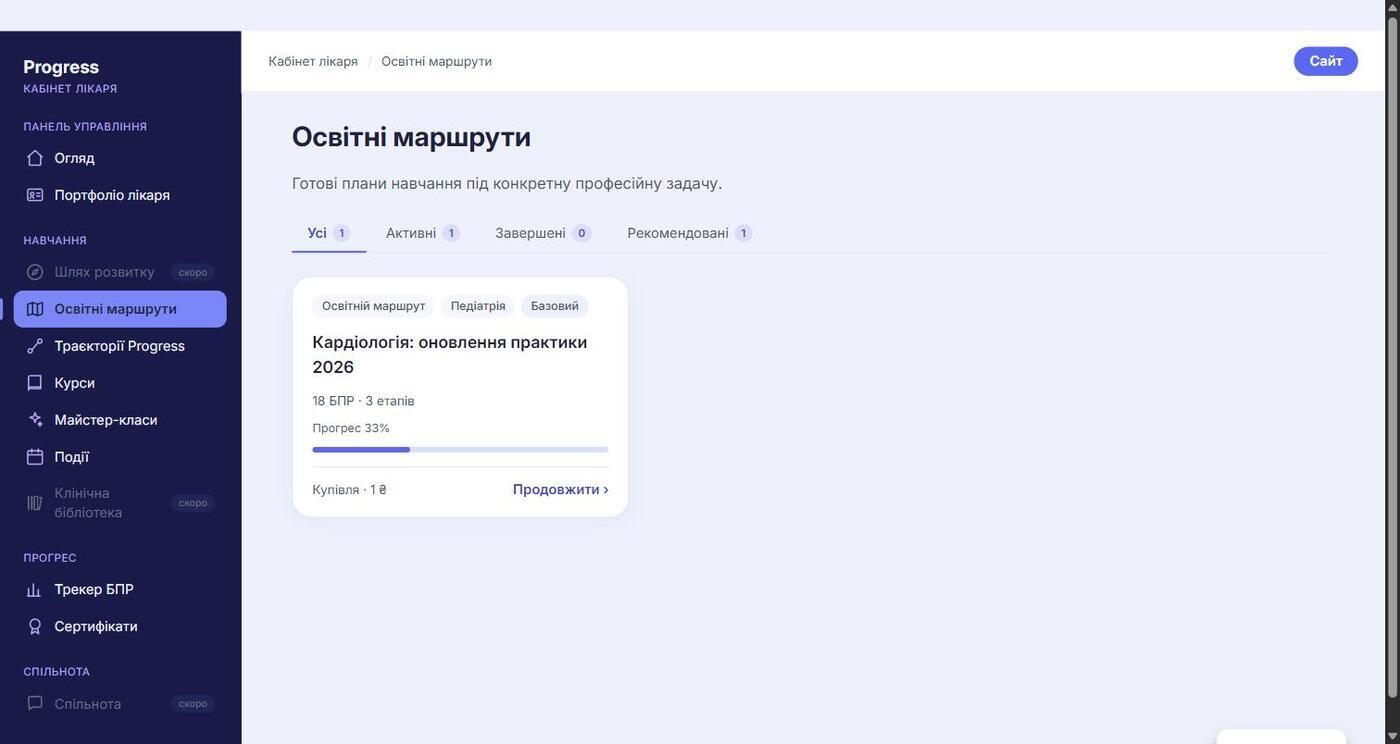Viewport: 1400px width, 744px height.
Task: Open the Рекомендовані tab
Action: tap(690, 233)
